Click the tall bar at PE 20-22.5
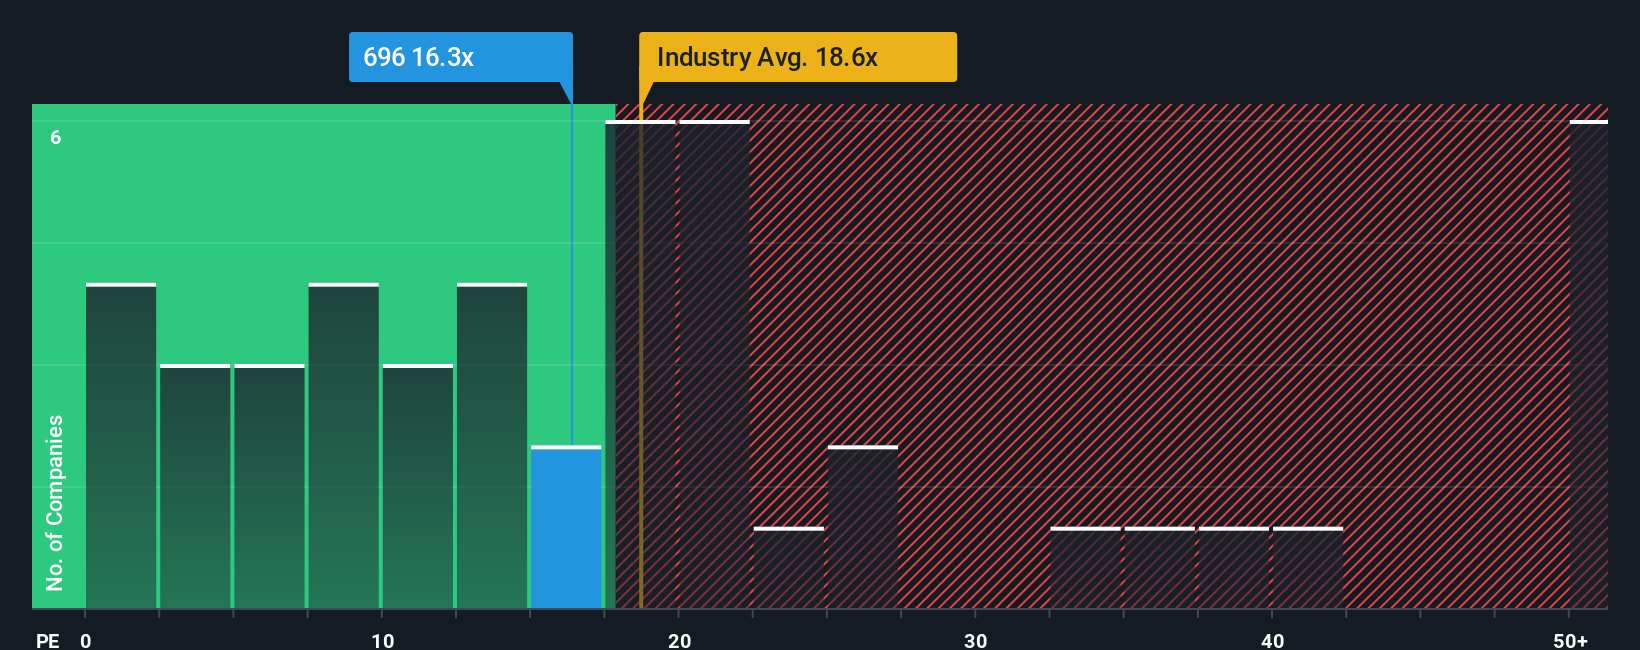The height and width of the screenshot is (650, 1640). click(714, 364)
